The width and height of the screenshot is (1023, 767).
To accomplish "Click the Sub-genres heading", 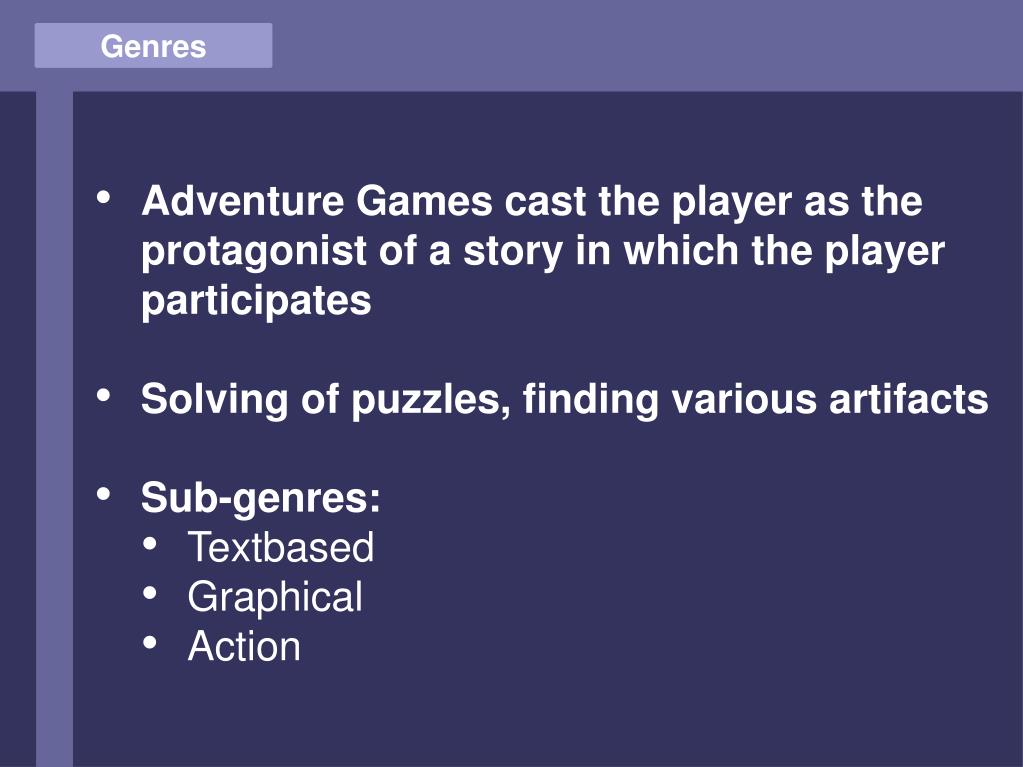I will tap(260, 498).
